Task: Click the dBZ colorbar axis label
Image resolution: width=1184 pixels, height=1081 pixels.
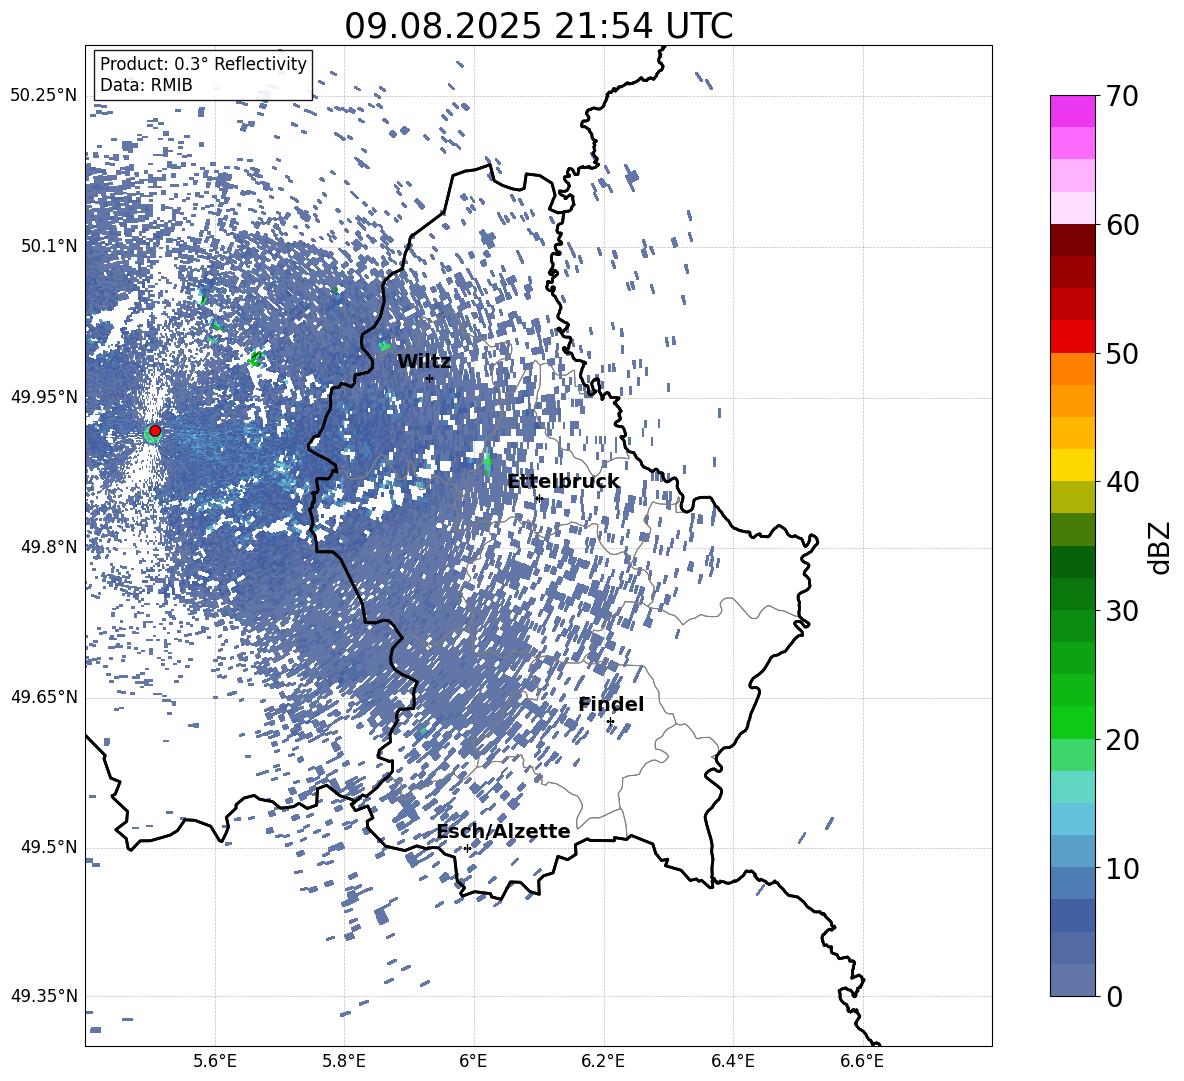Action: 1160,547
